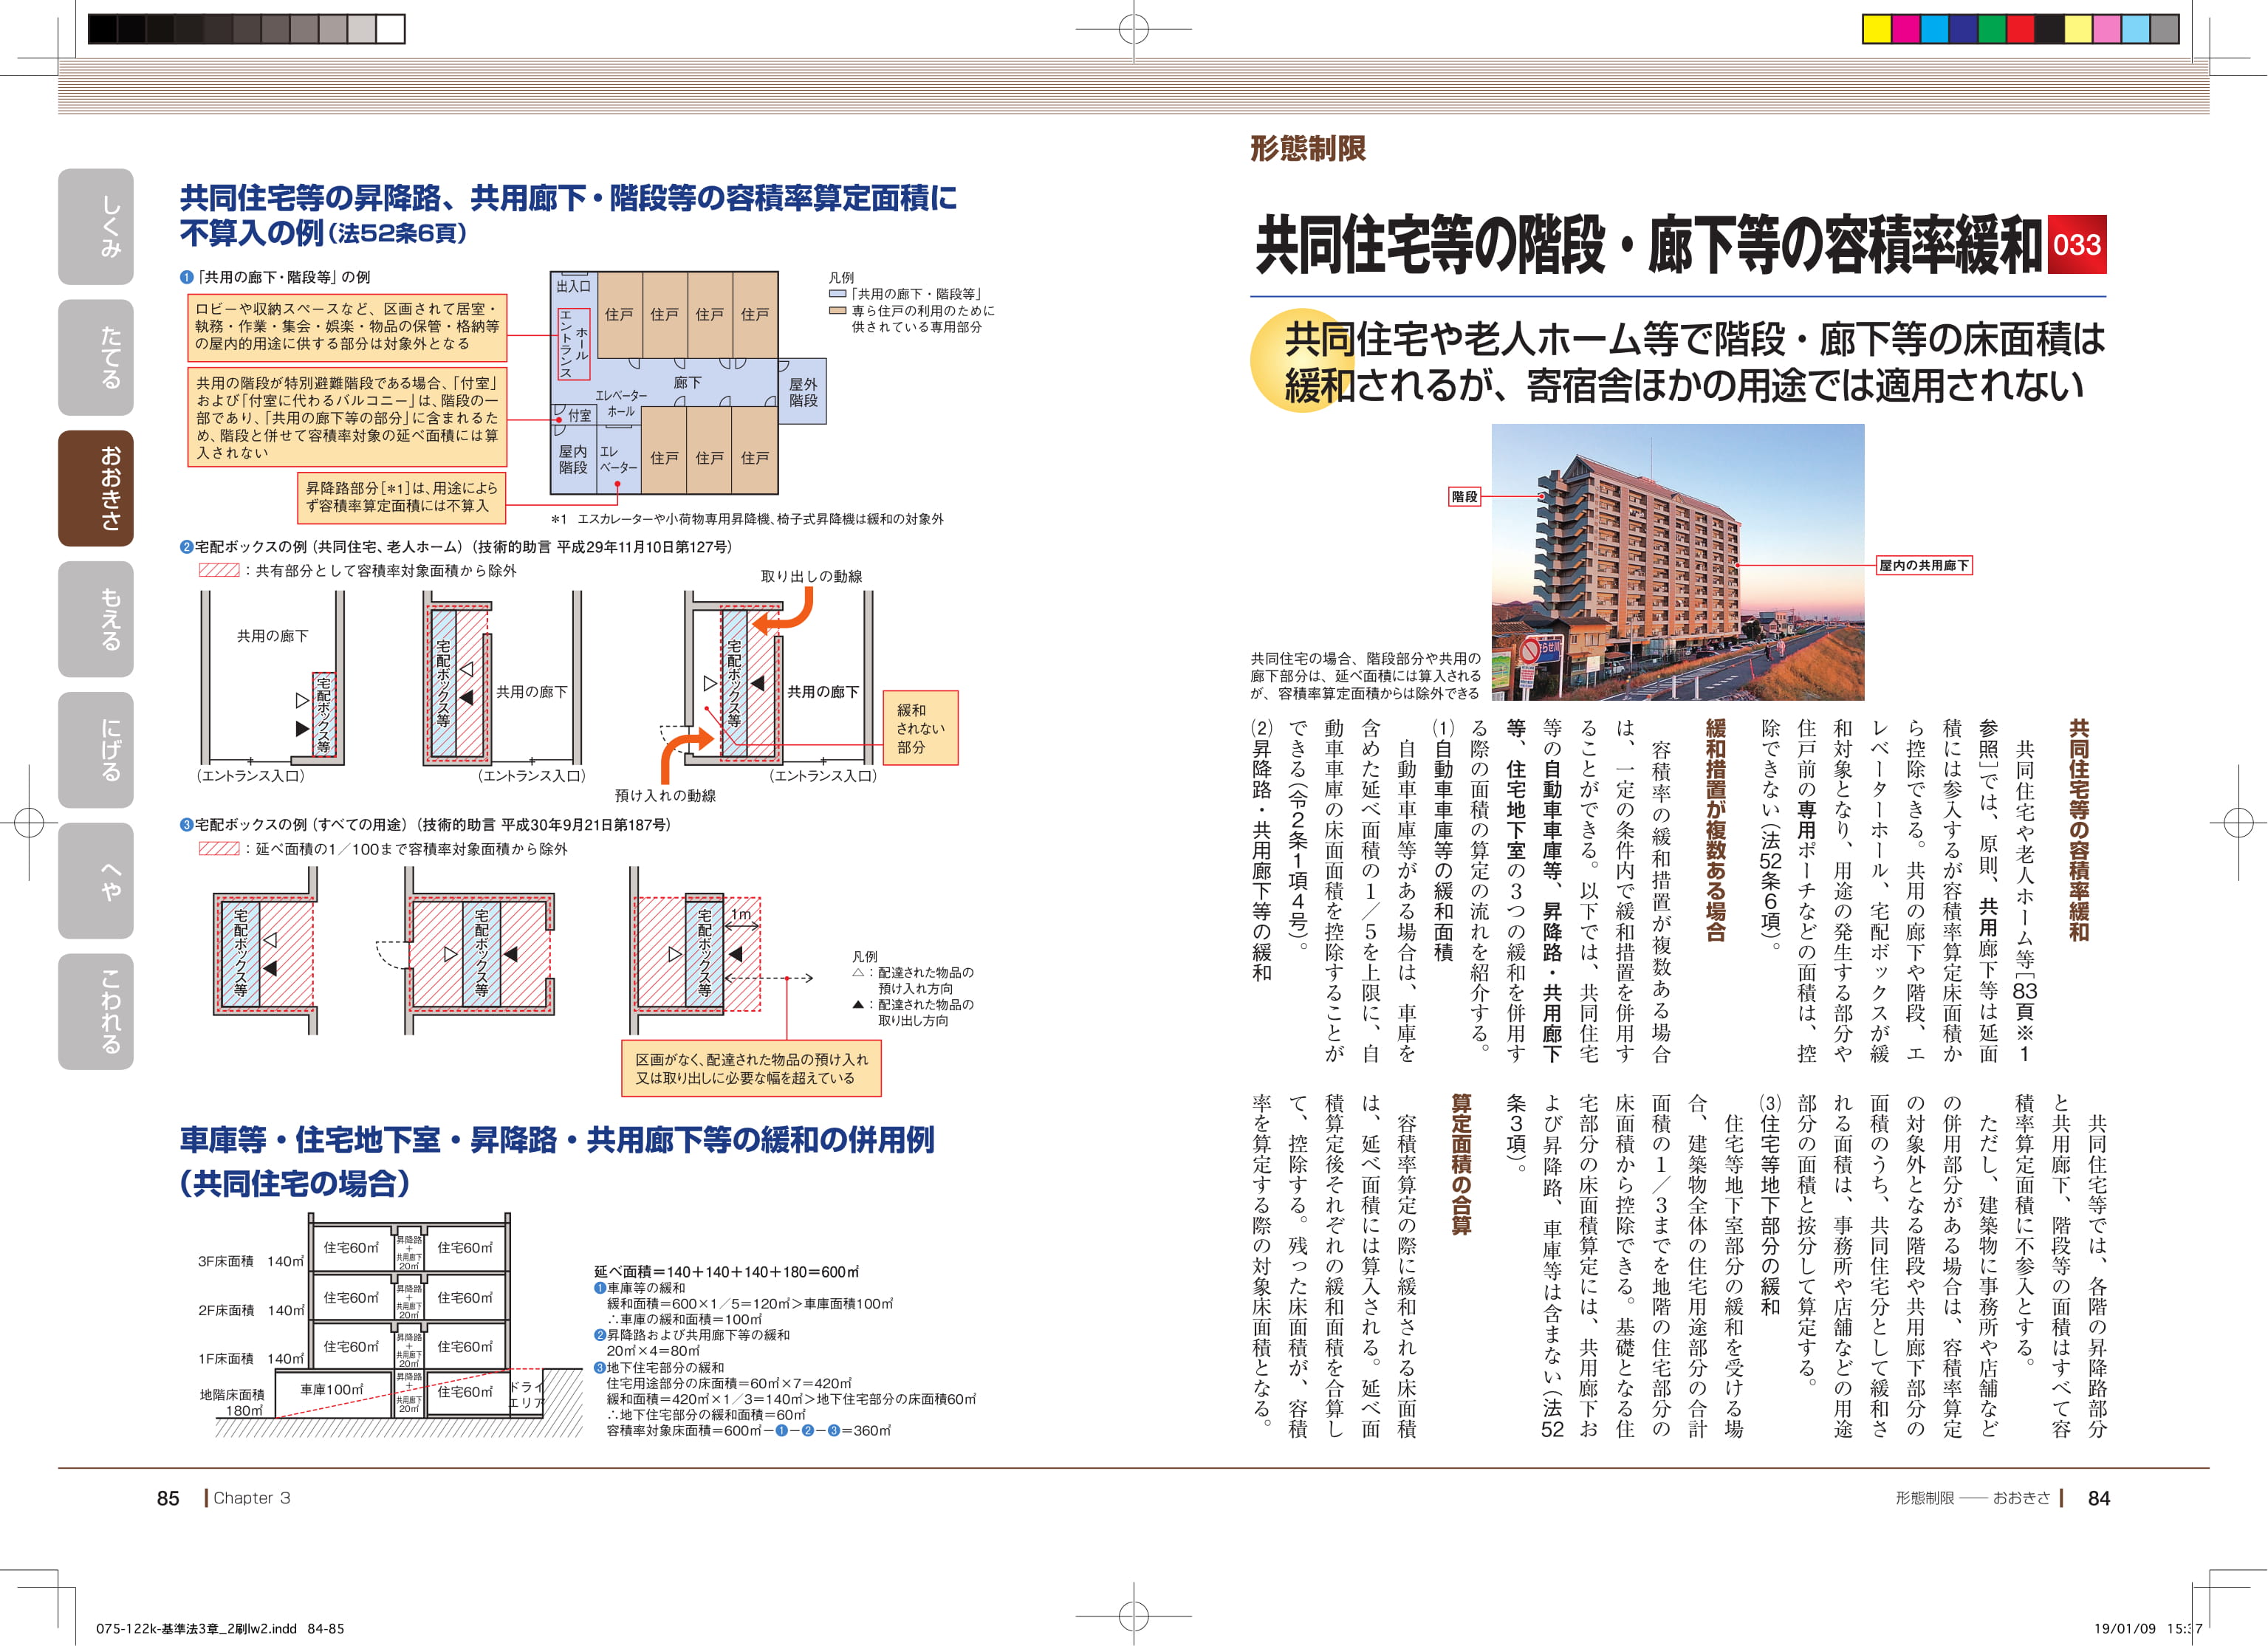
Task: Click the bottom center registration mark
Action: (x=1134, y=1615)
